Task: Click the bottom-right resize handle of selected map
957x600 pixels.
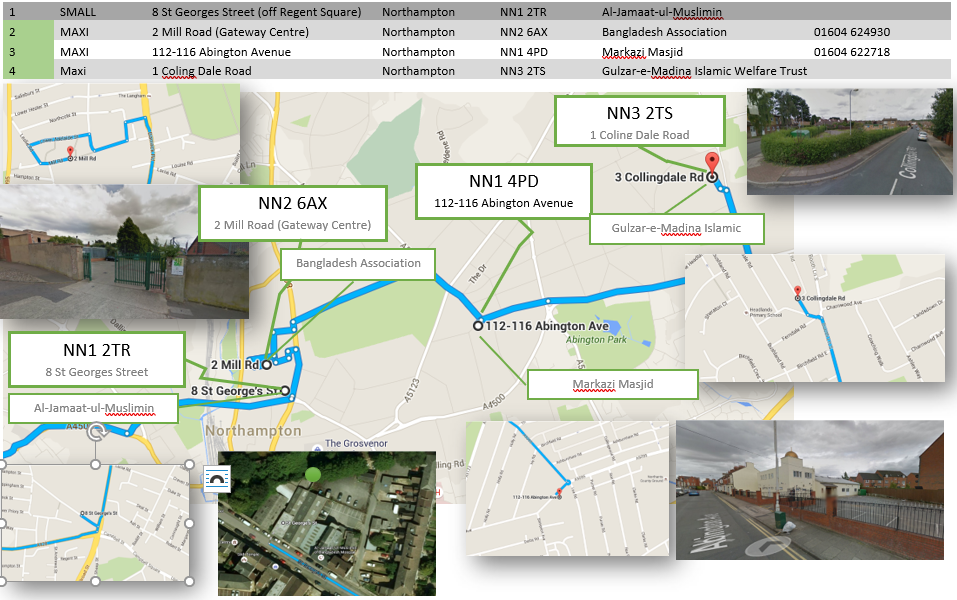Action: tap(190, 580)
